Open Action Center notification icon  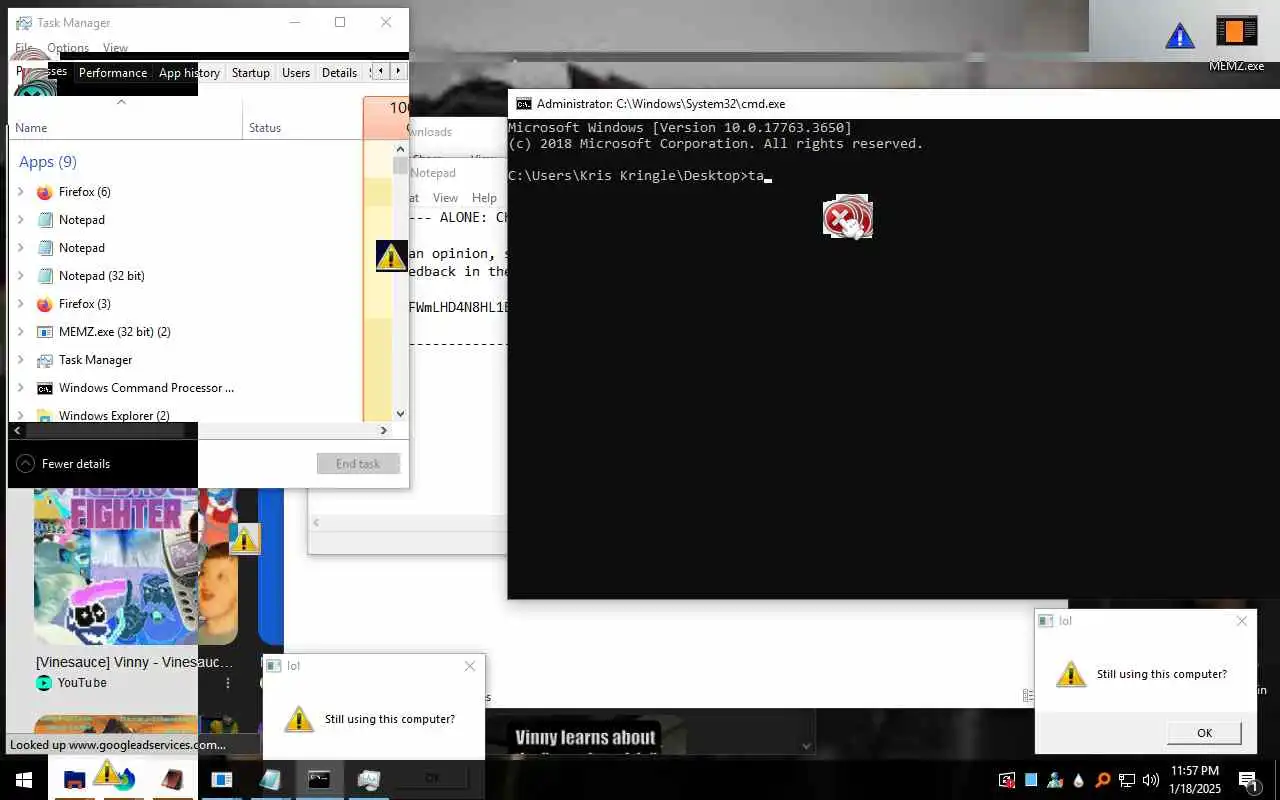1249,780
